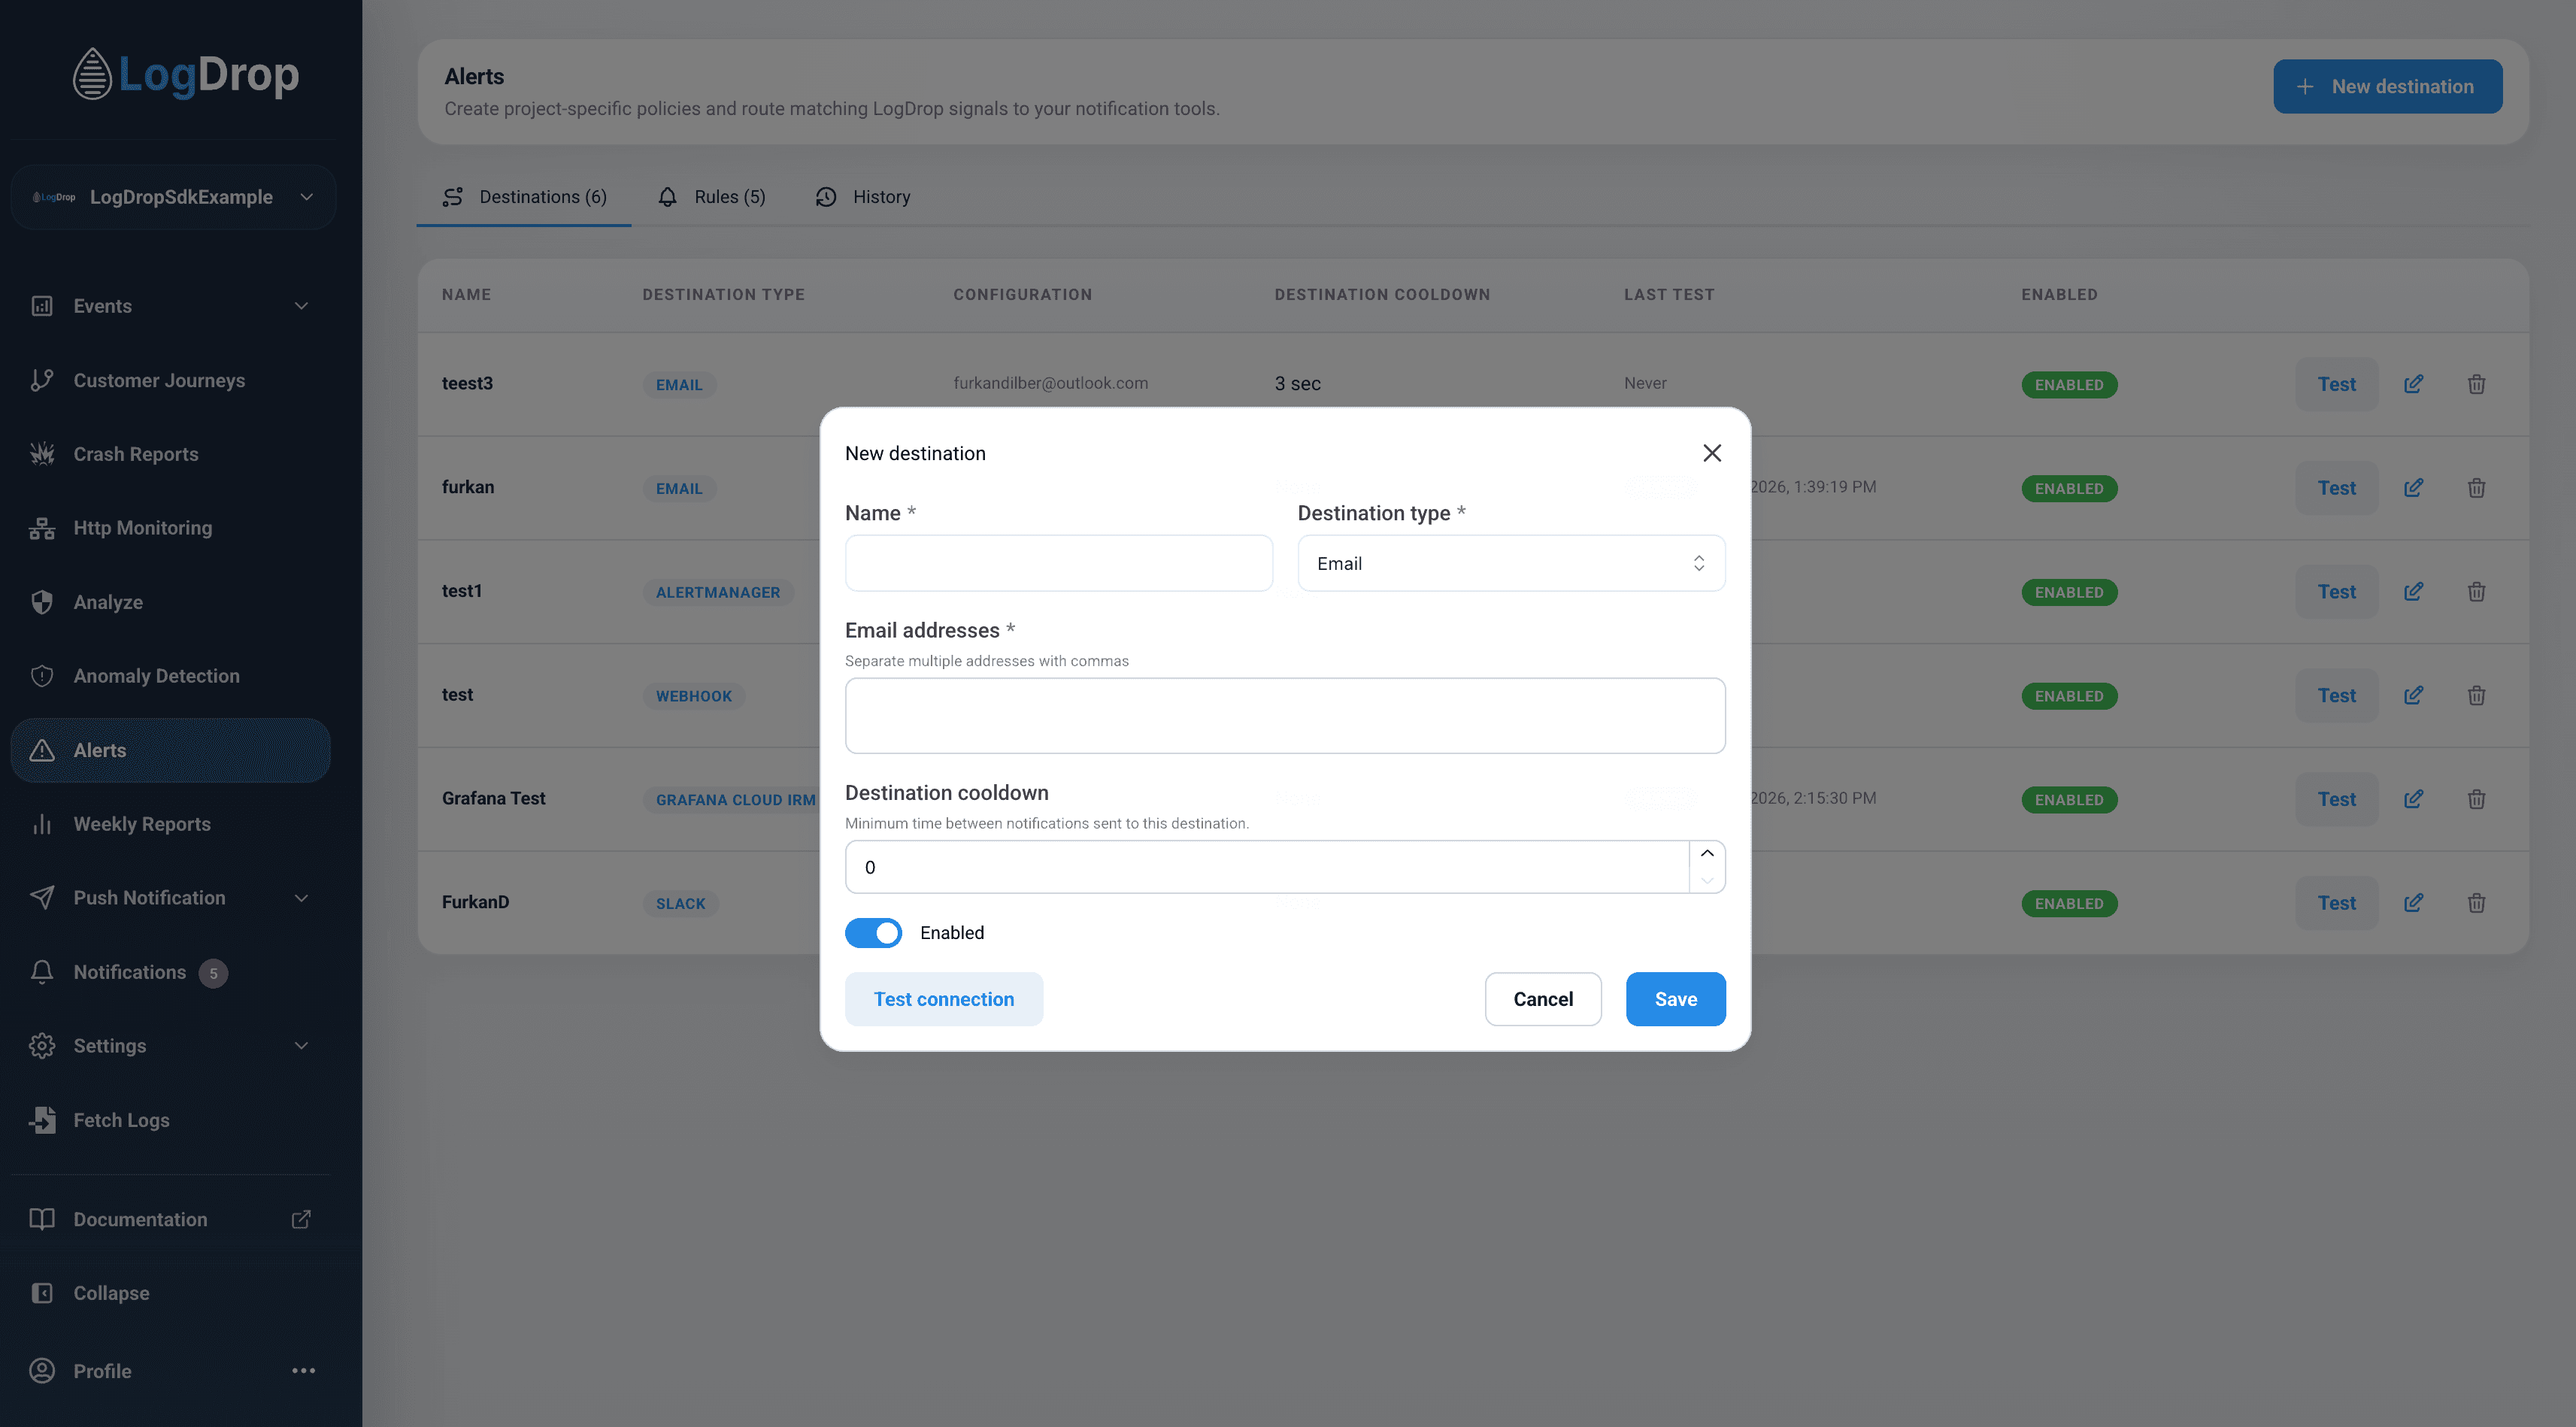2576x1427 pixels.
Task: Edit the teest3 destination
Action: pyautogui.click(x=2413, y=384)
